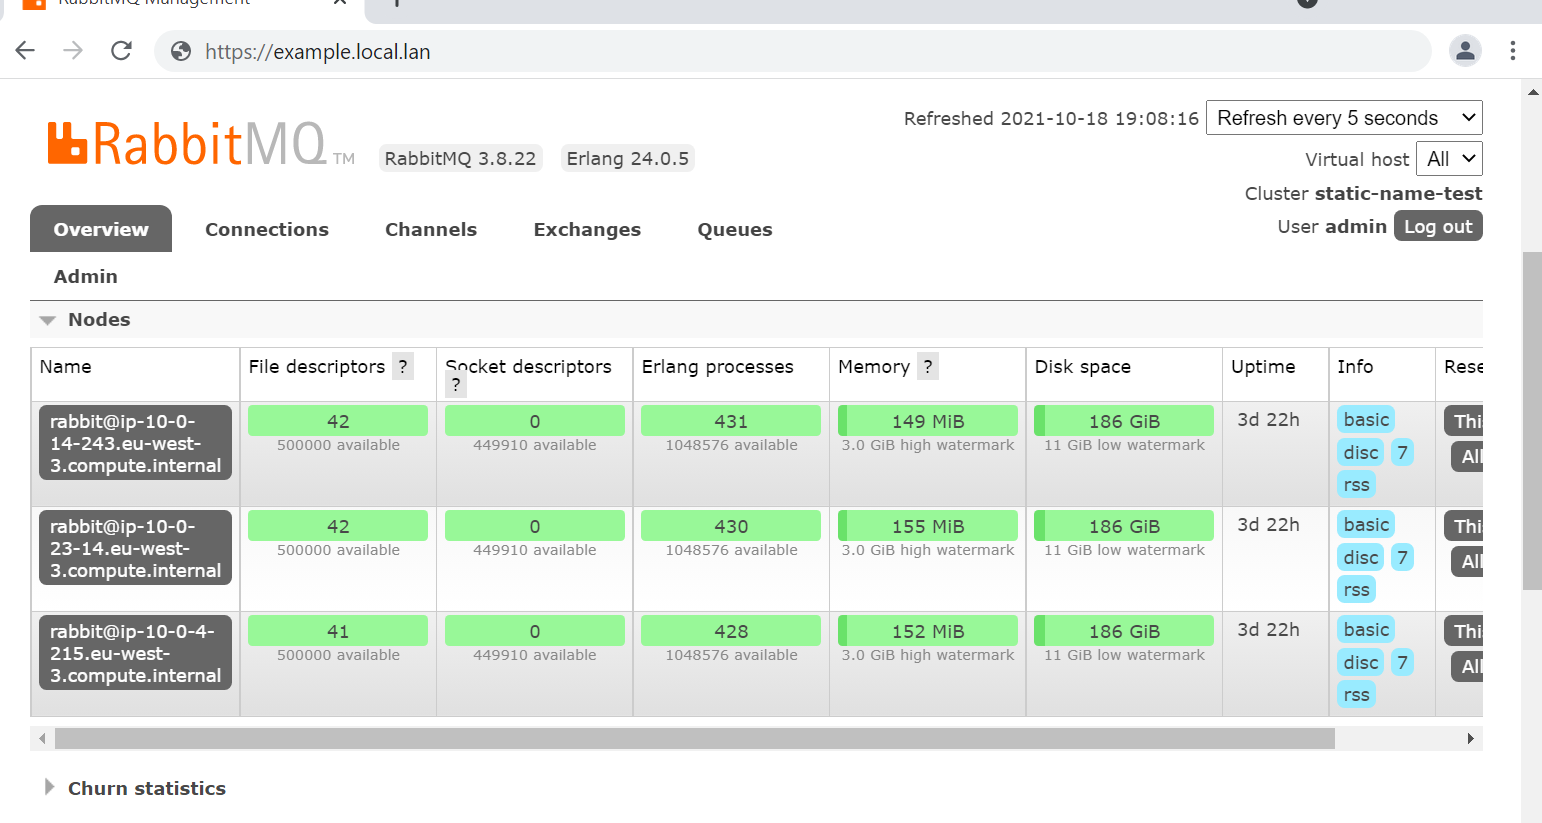Go to the Channels tab
The width and height of the screenshot is (1542, 823).
coord(431,229)
